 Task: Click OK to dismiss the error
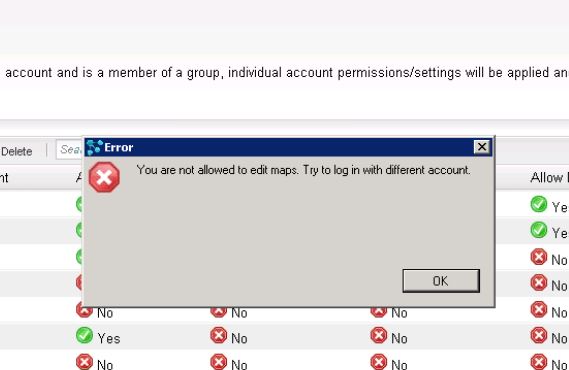pyautogui.click(x=441, y=281)
